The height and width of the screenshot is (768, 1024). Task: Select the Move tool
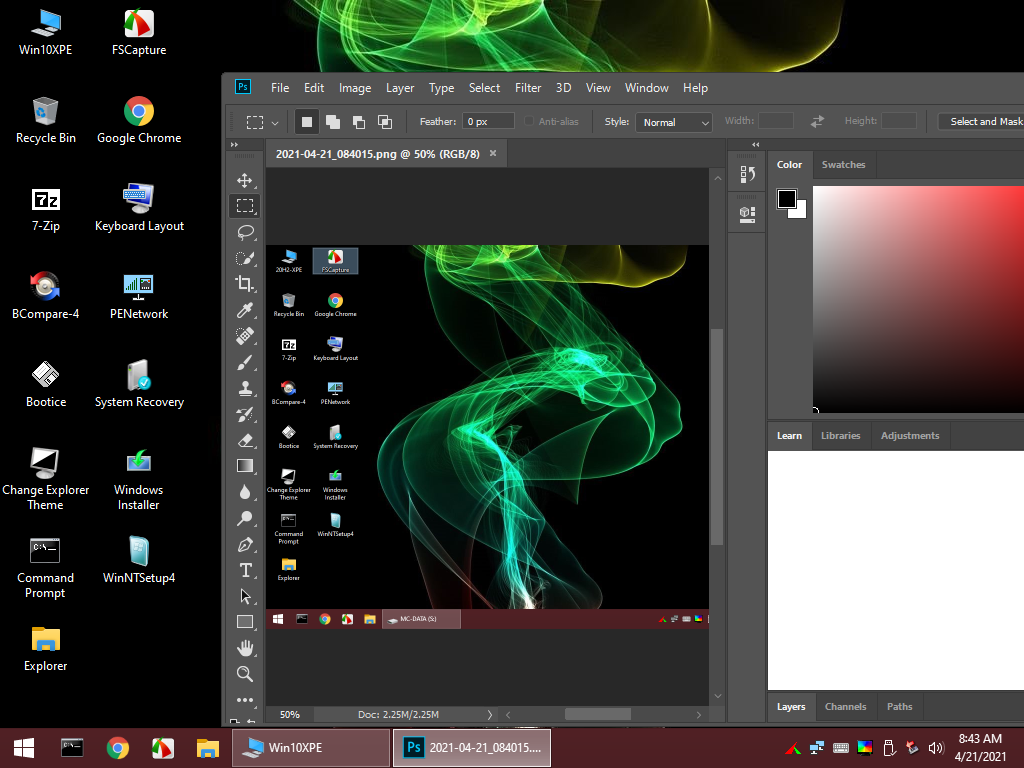coord(245,180)
